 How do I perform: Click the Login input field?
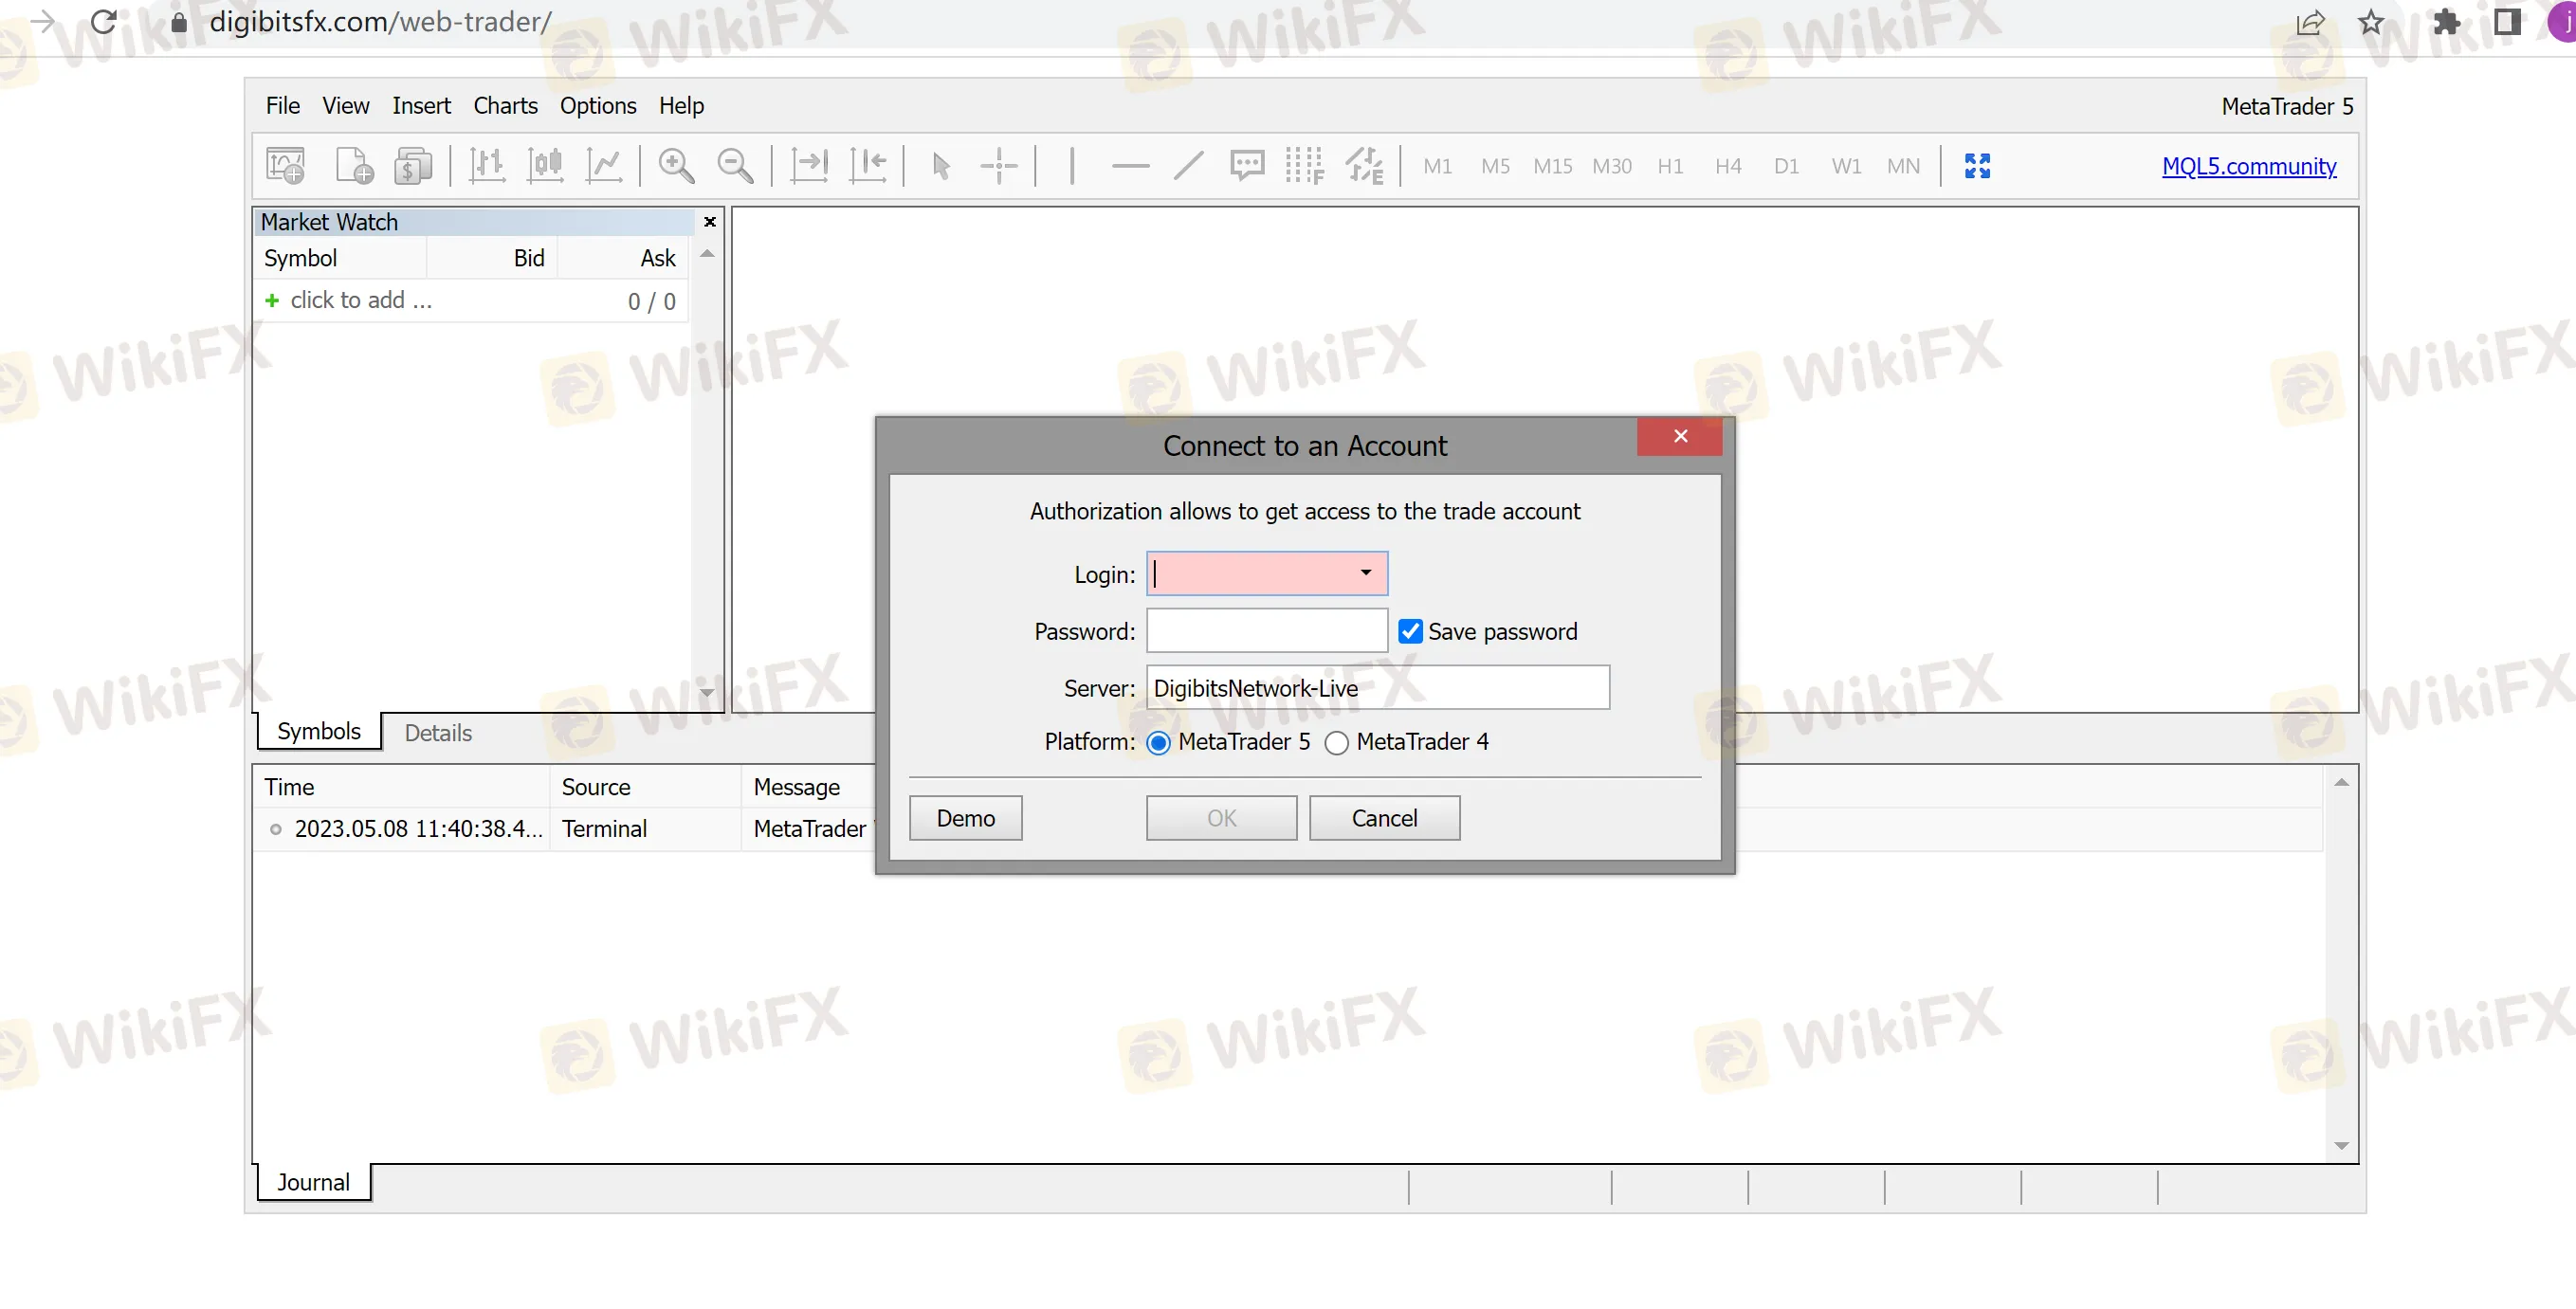pyautogui.click(x=1264, y=573)
